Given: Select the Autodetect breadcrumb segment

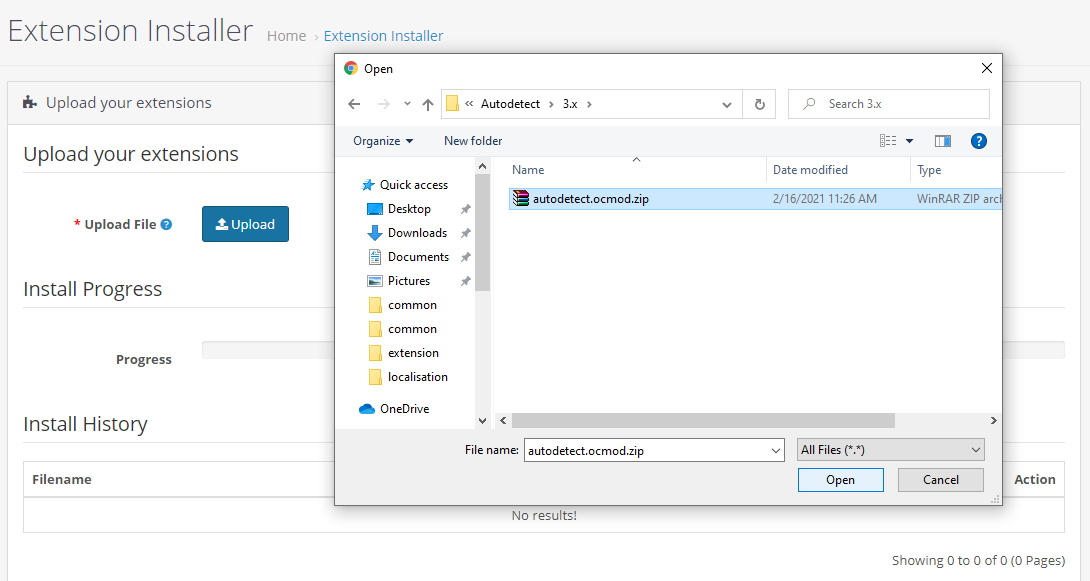Looking at the screenshot, I should click(510, 104).
